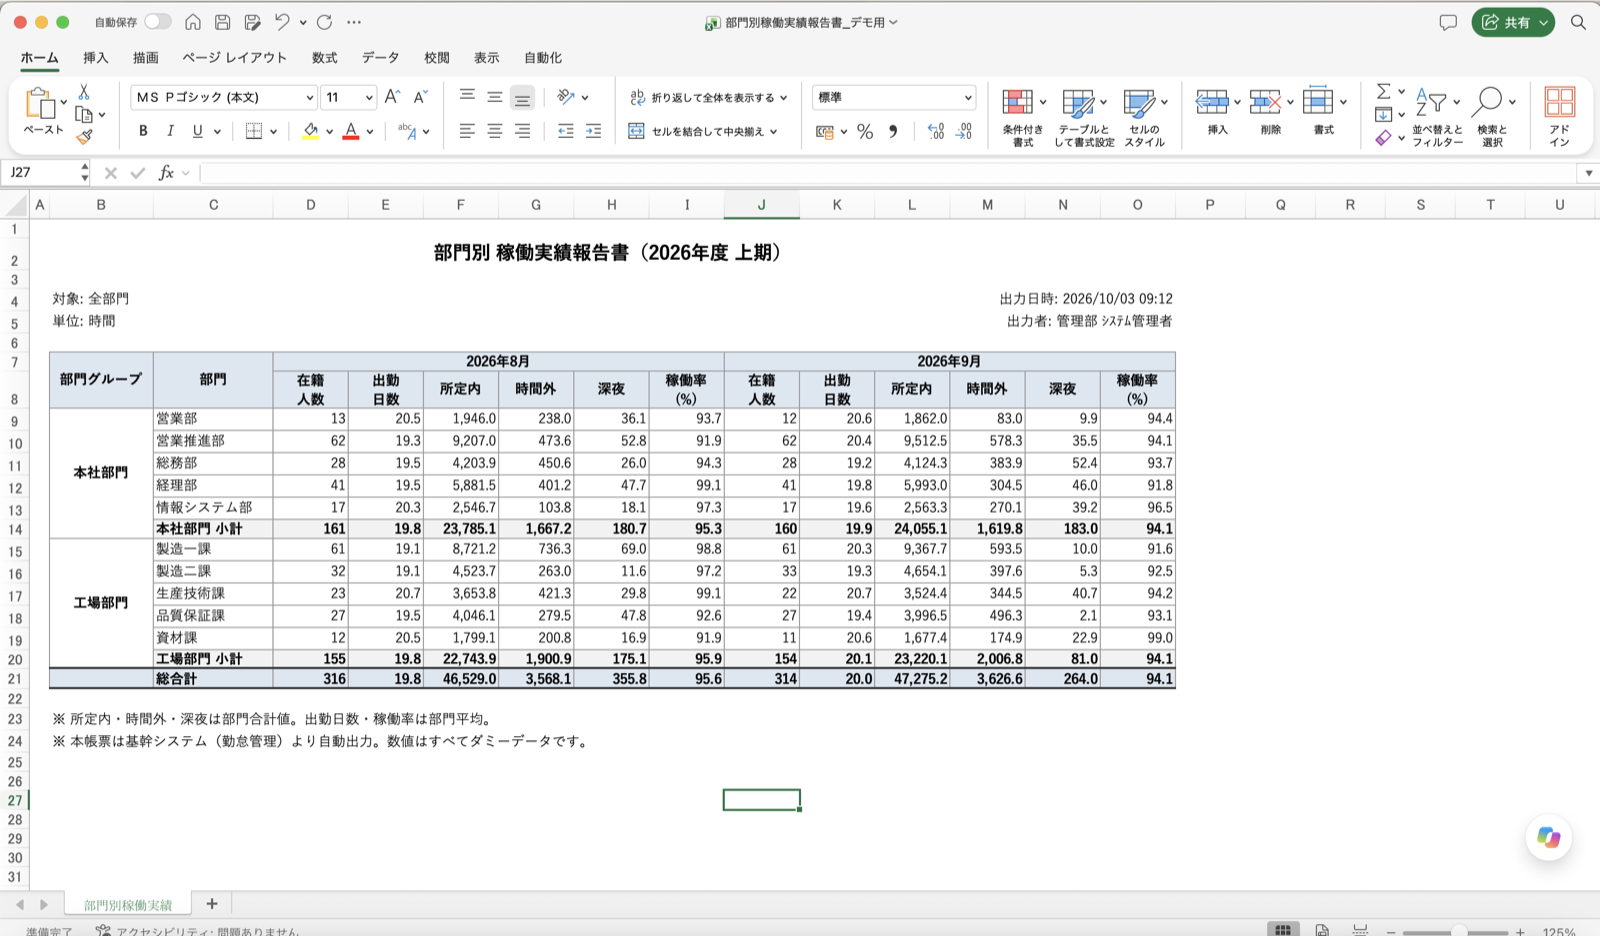Screen dimensions: 1600x936
Task: Toggle italic formatting I
Action: pos(170,131)
